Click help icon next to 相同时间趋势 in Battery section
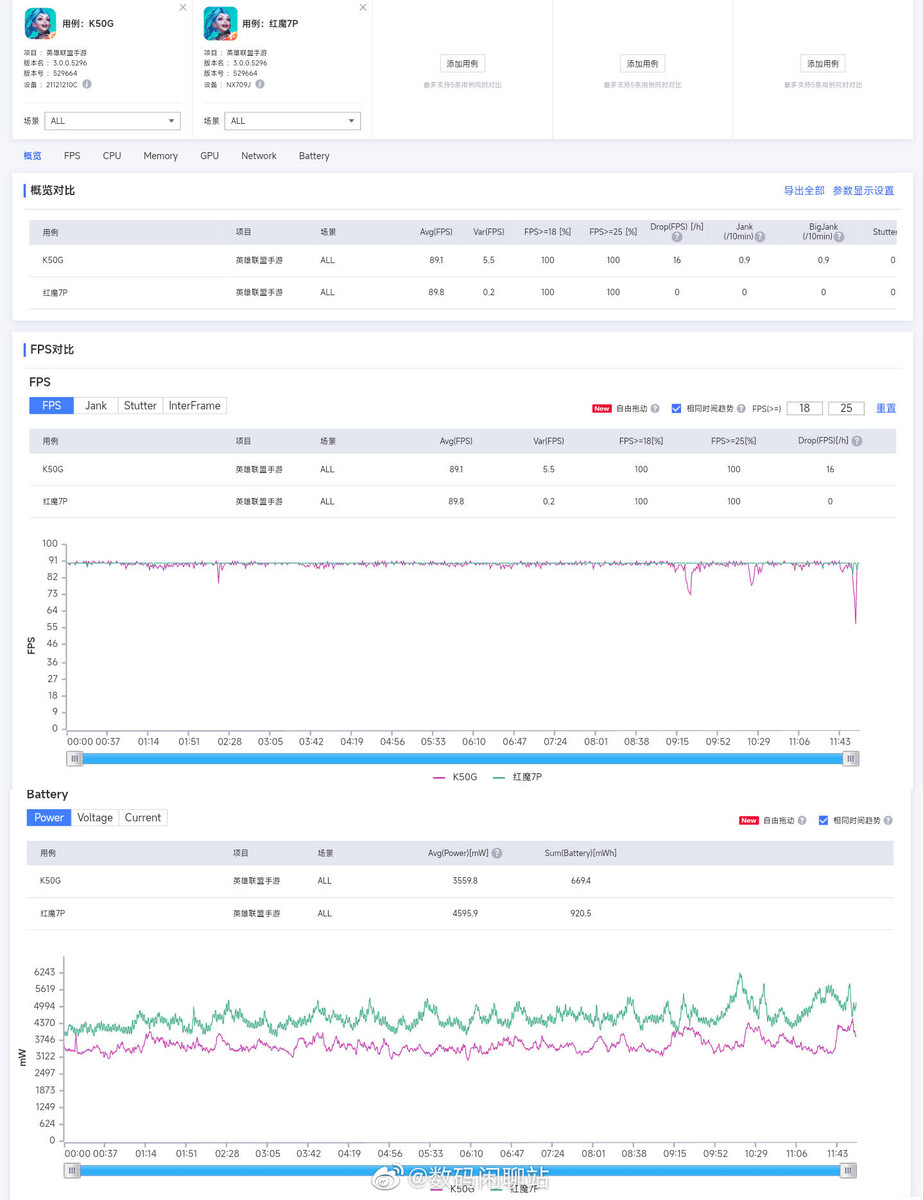This screenshot has height=1200, width=923. 887,820
